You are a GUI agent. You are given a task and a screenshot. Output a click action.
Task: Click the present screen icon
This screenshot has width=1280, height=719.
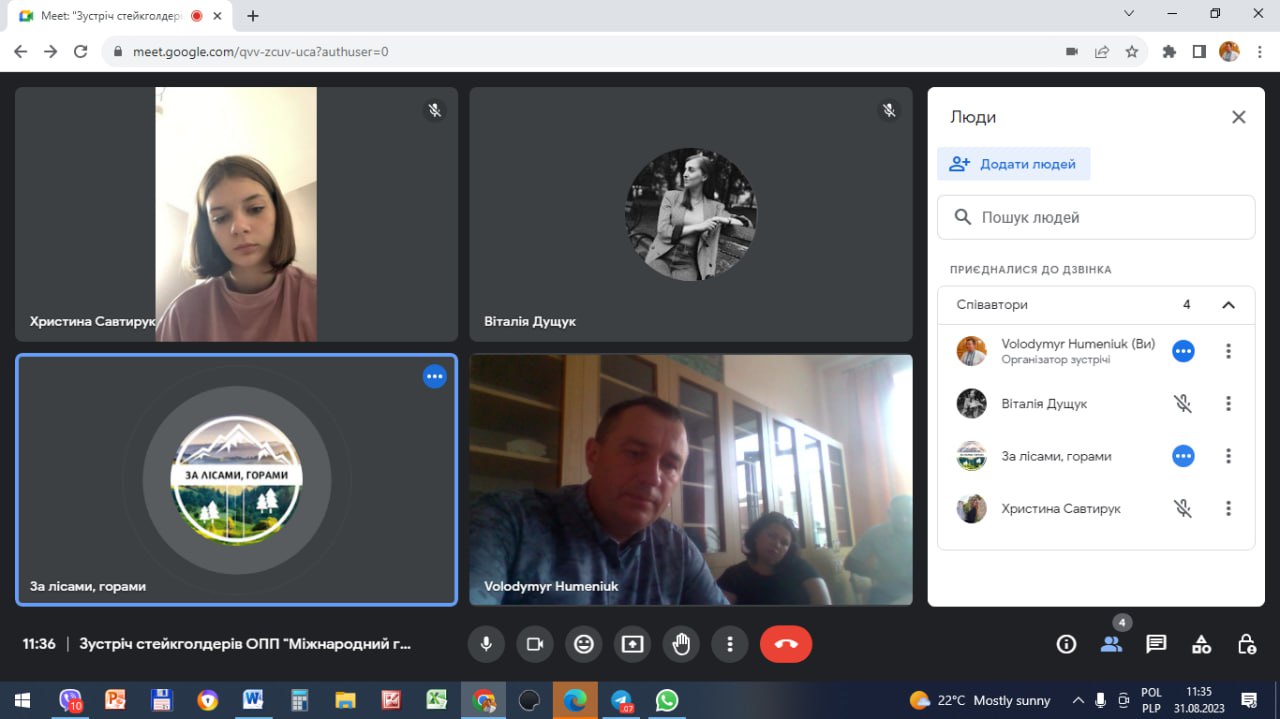coord(632,644)
